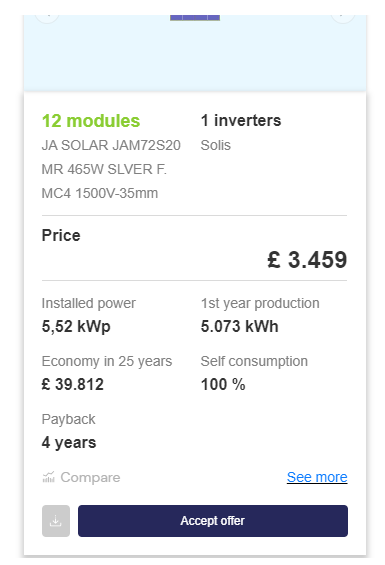Select the 5,52 kWp installed power value
This screenshot has width=385, height=565.
[76, 326]
